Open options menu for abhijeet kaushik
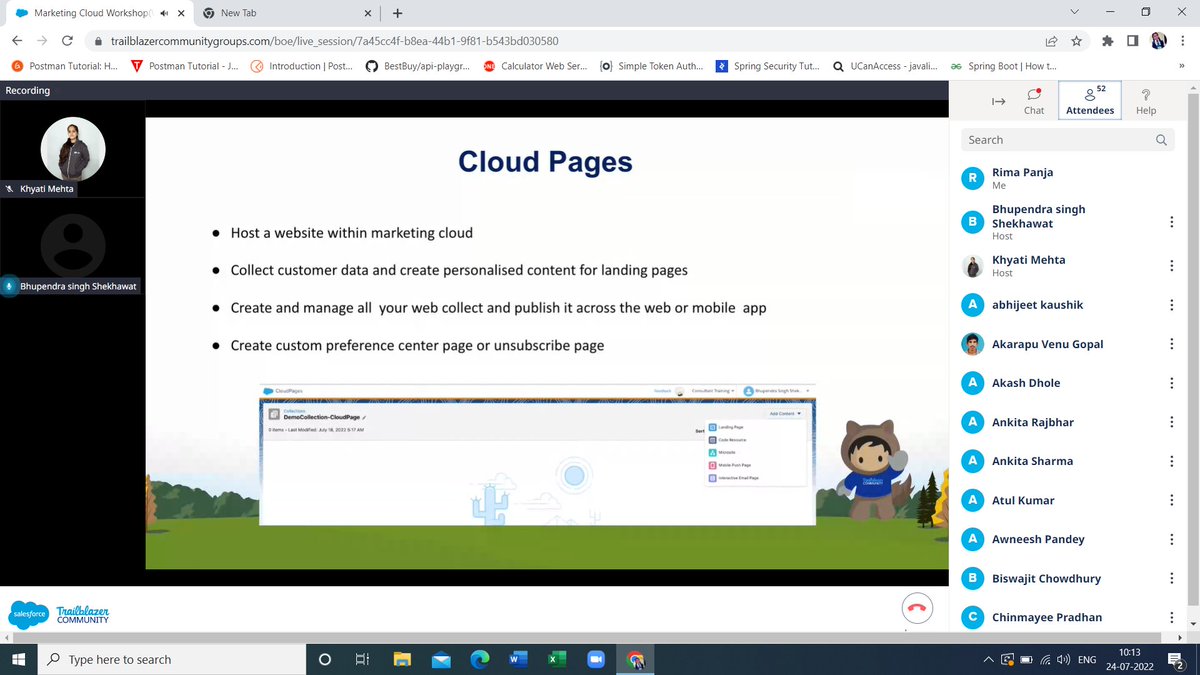Screen dimensions: 1200x675 click(1171, 305)
